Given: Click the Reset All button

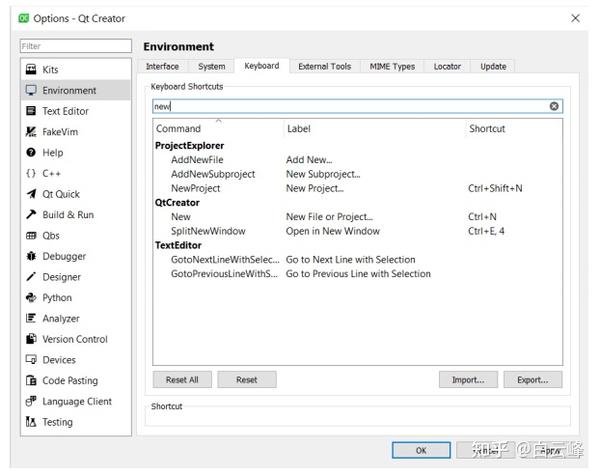Looking at the screenshot, I should pos(182,380).
